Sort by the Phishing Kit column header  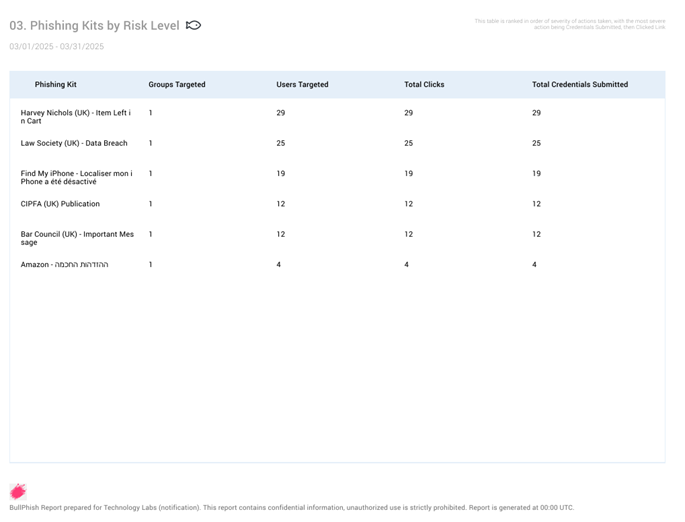pyautogui.click(x=56, y=85)
